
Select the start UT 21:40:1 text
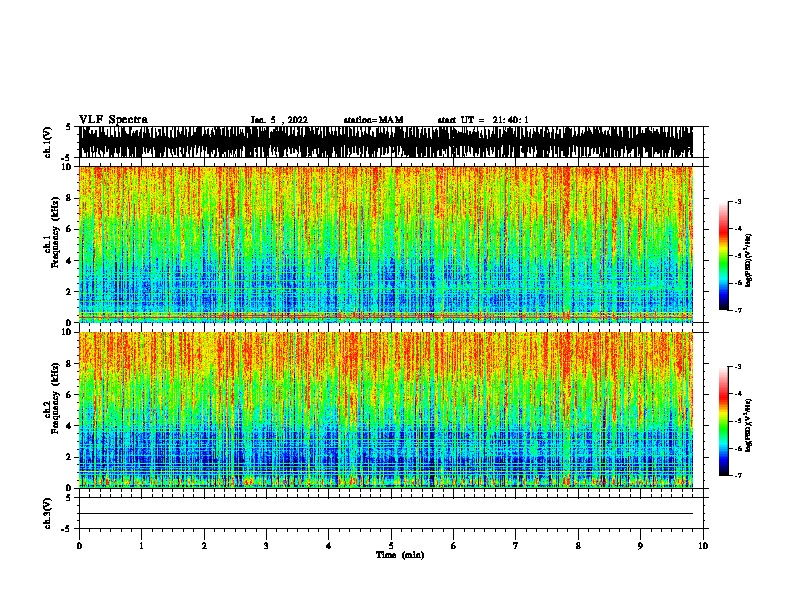[483, 120]
